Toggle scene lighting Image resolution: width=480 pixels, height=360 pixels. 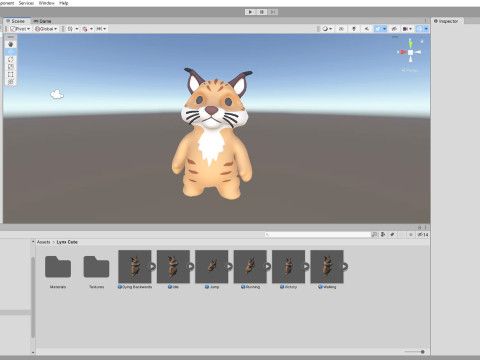click(x=354, y=29)
